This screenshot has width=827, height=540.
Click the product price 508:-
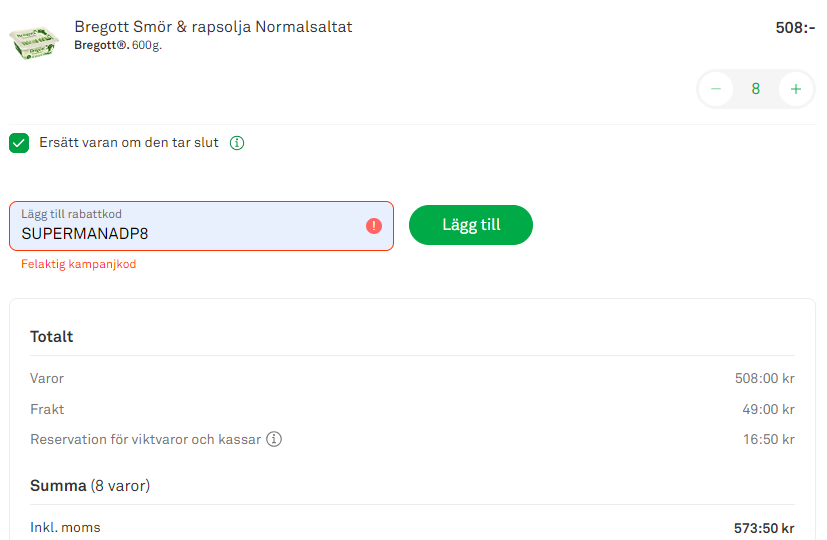(x=795, y=28)
